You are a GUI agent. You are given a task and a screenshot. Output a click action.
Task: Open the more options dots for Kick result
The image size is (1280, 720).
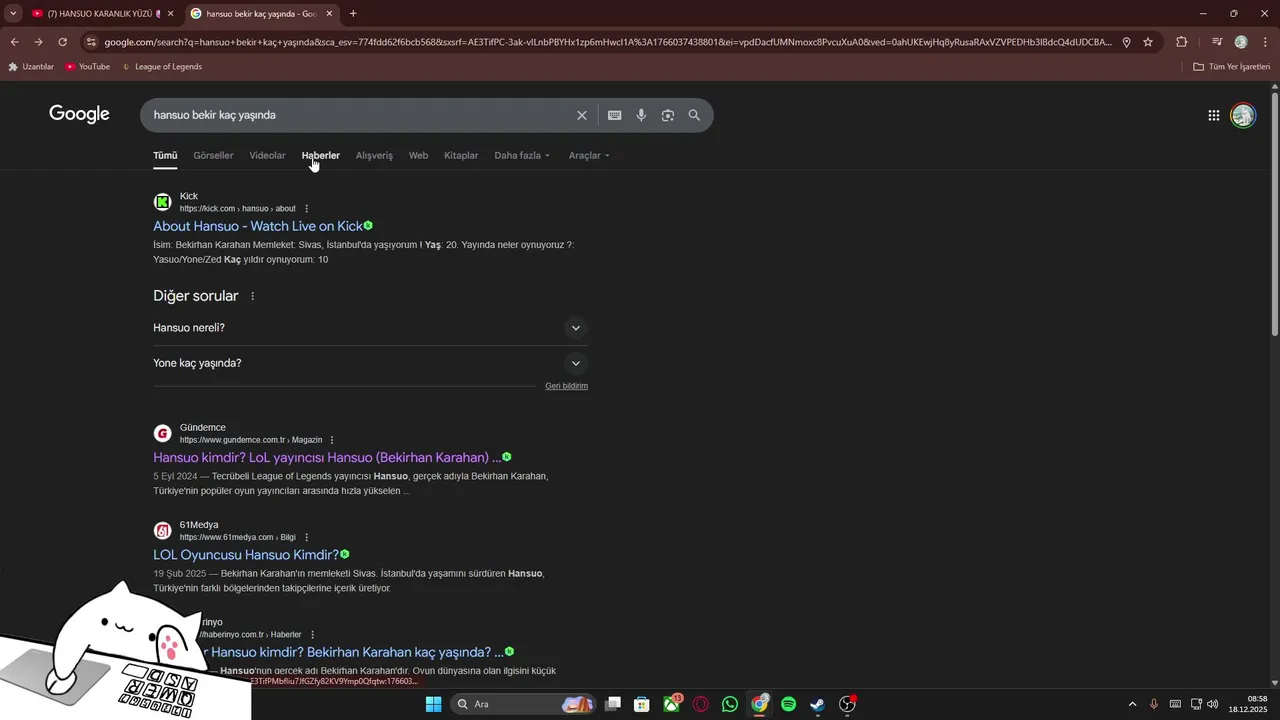tap(307, 209)
